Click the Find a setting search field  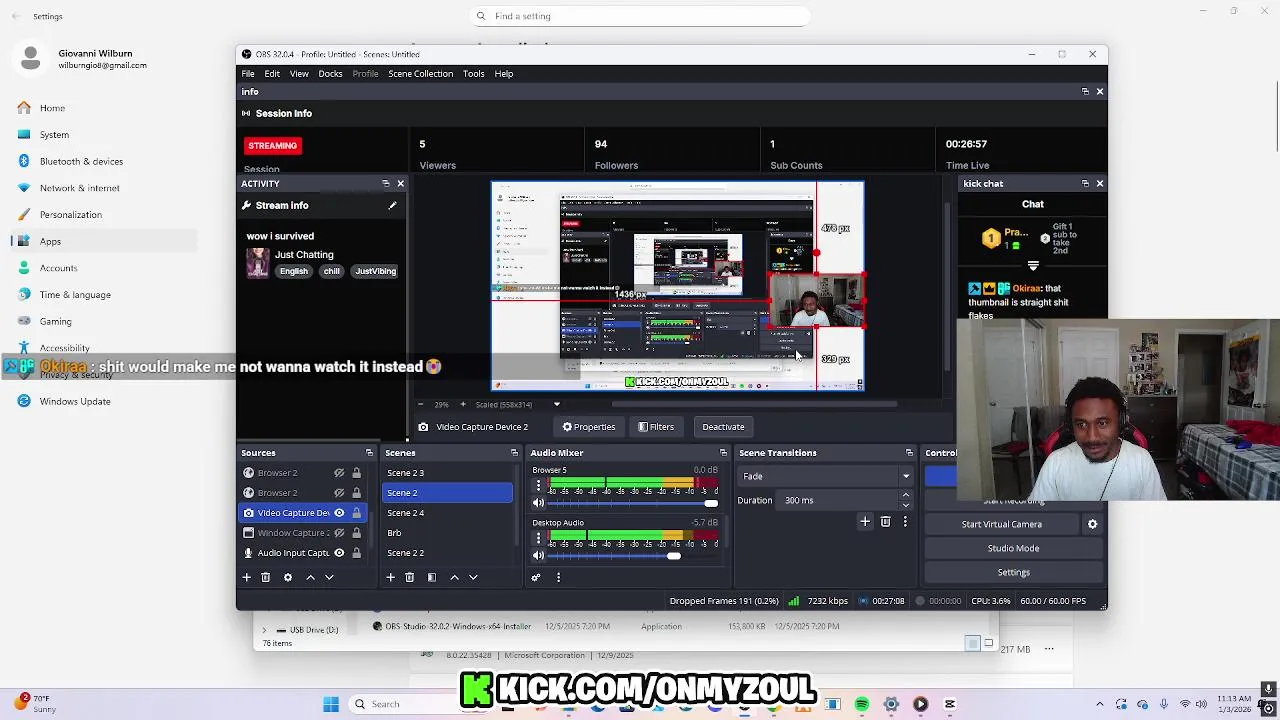(640, 16)
